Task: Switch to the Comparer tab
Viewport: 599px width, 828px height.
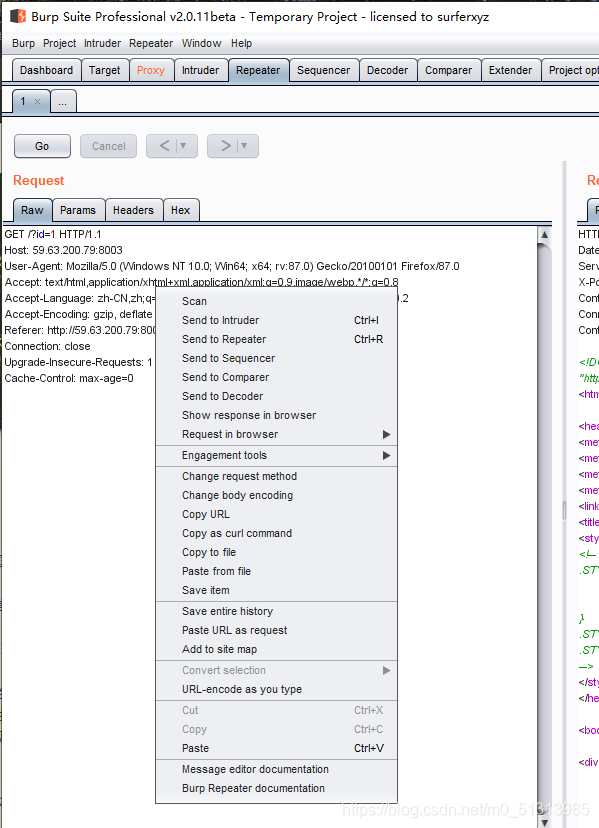Action: [x=448, y=70]
